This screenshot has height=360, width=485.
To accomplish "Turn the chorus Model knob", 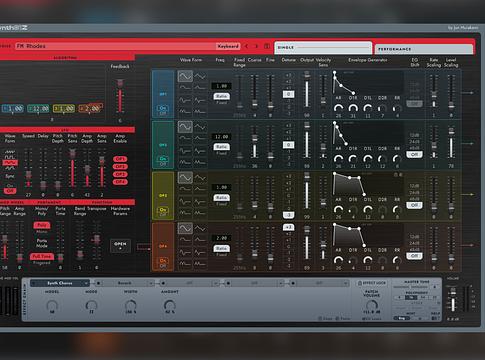I will click(52, 305).
